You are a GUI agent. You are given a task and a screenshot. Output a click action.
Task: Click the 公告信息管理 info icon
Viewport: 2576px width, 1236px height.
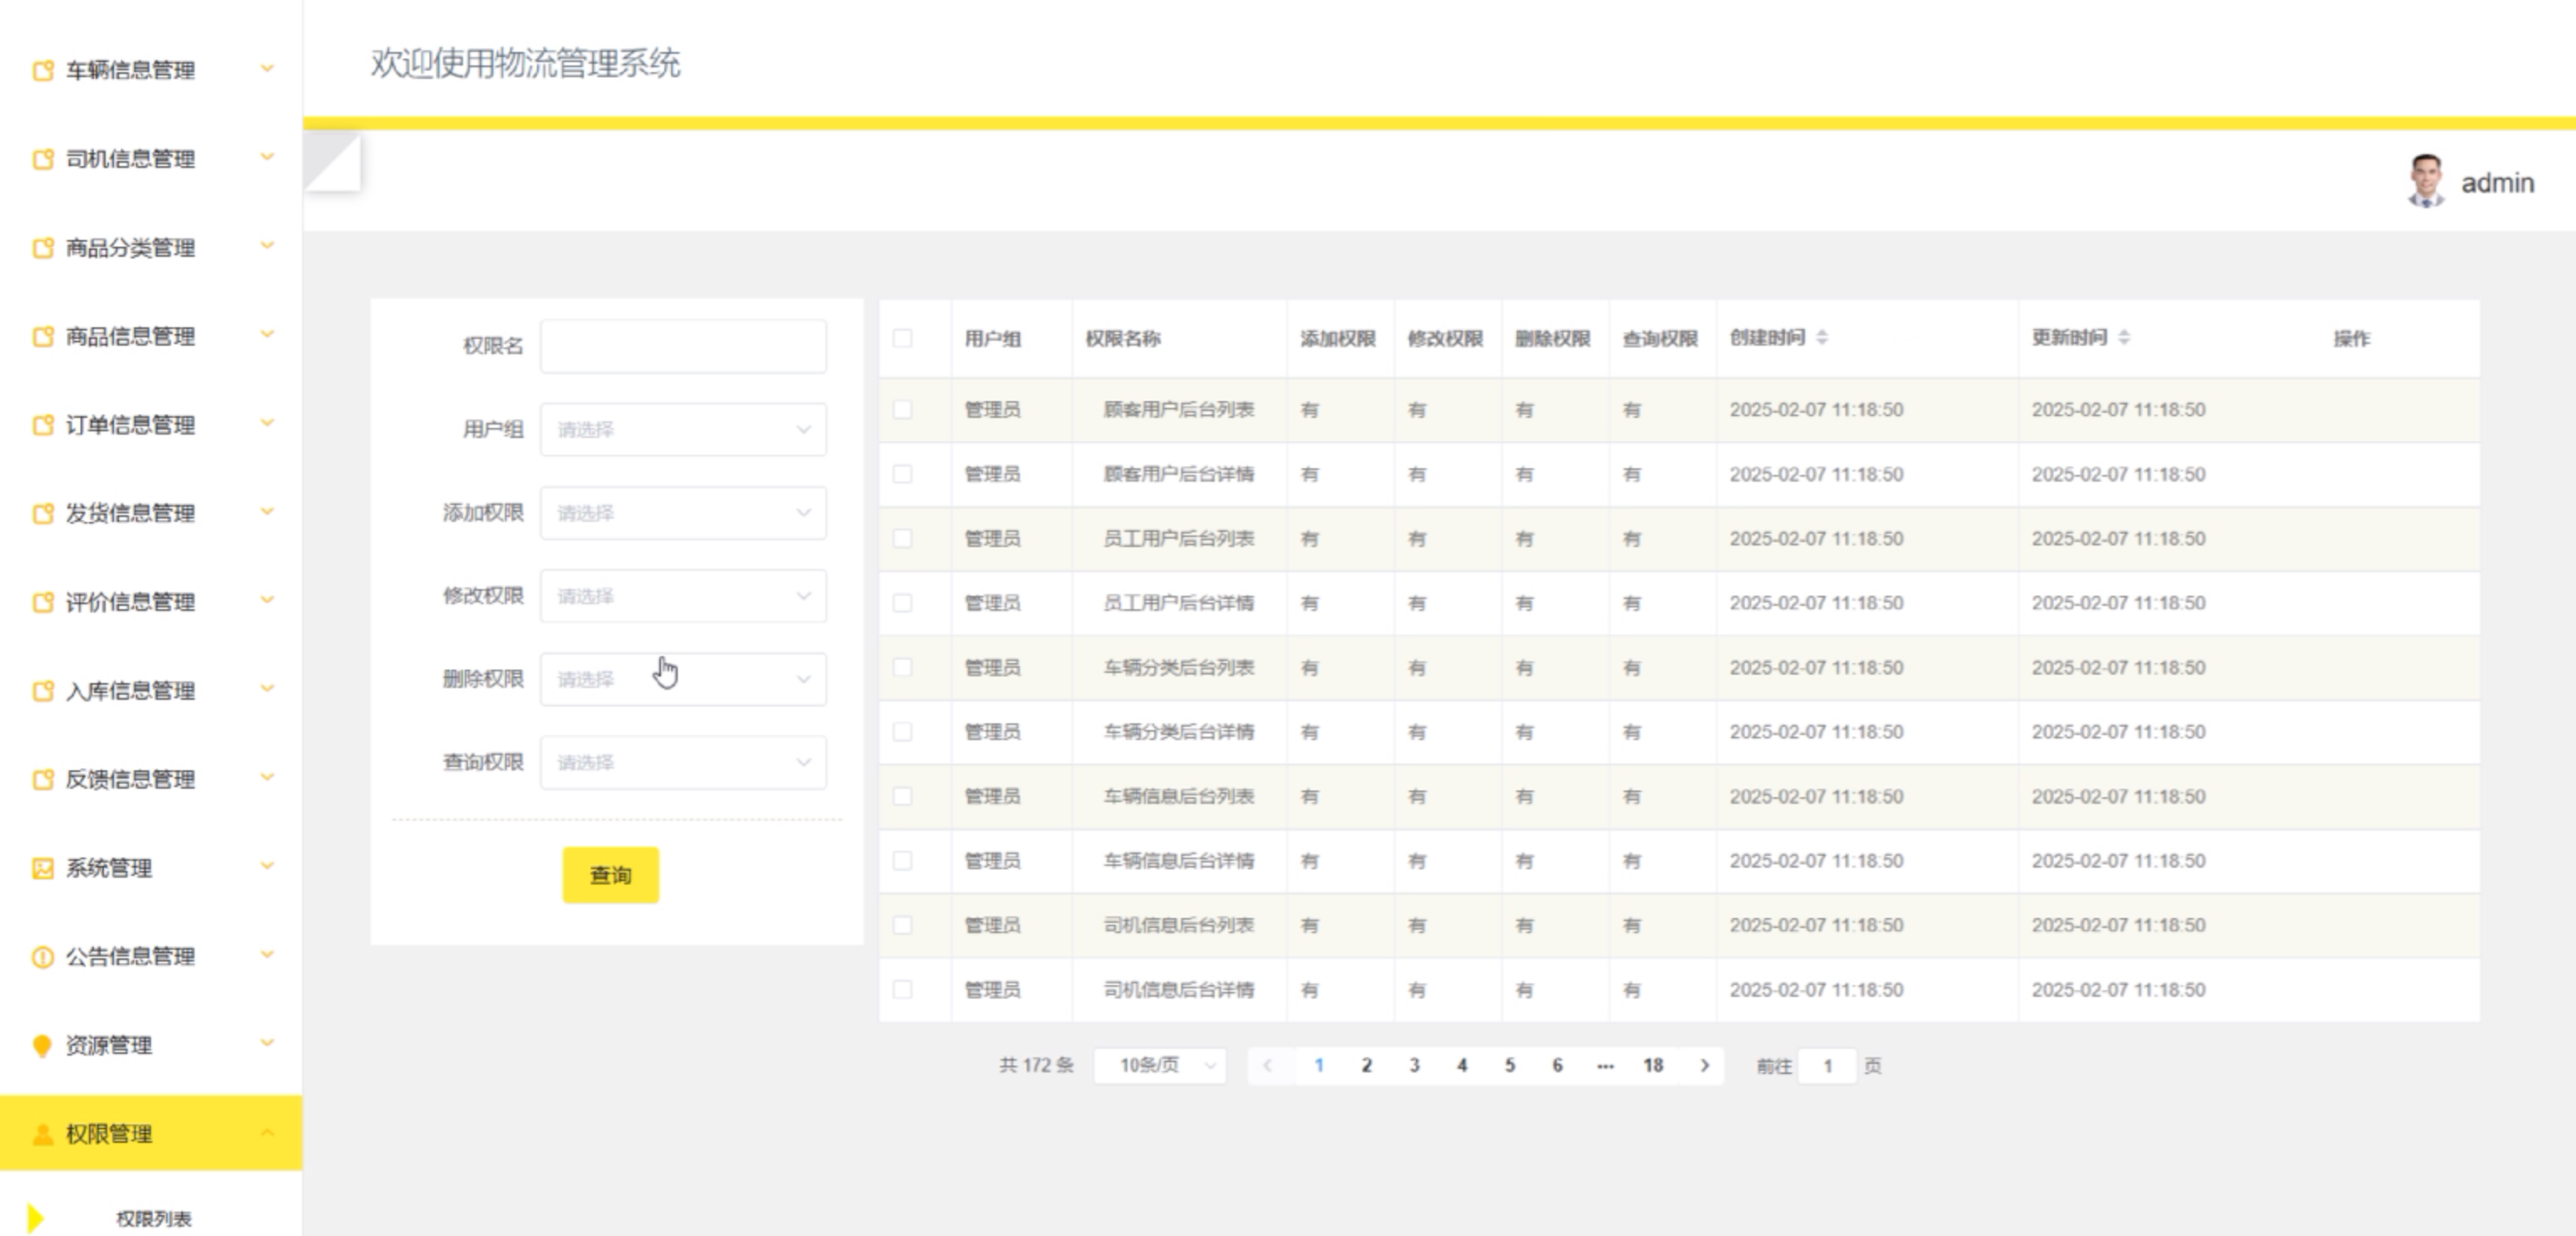(x=42, y=957)
